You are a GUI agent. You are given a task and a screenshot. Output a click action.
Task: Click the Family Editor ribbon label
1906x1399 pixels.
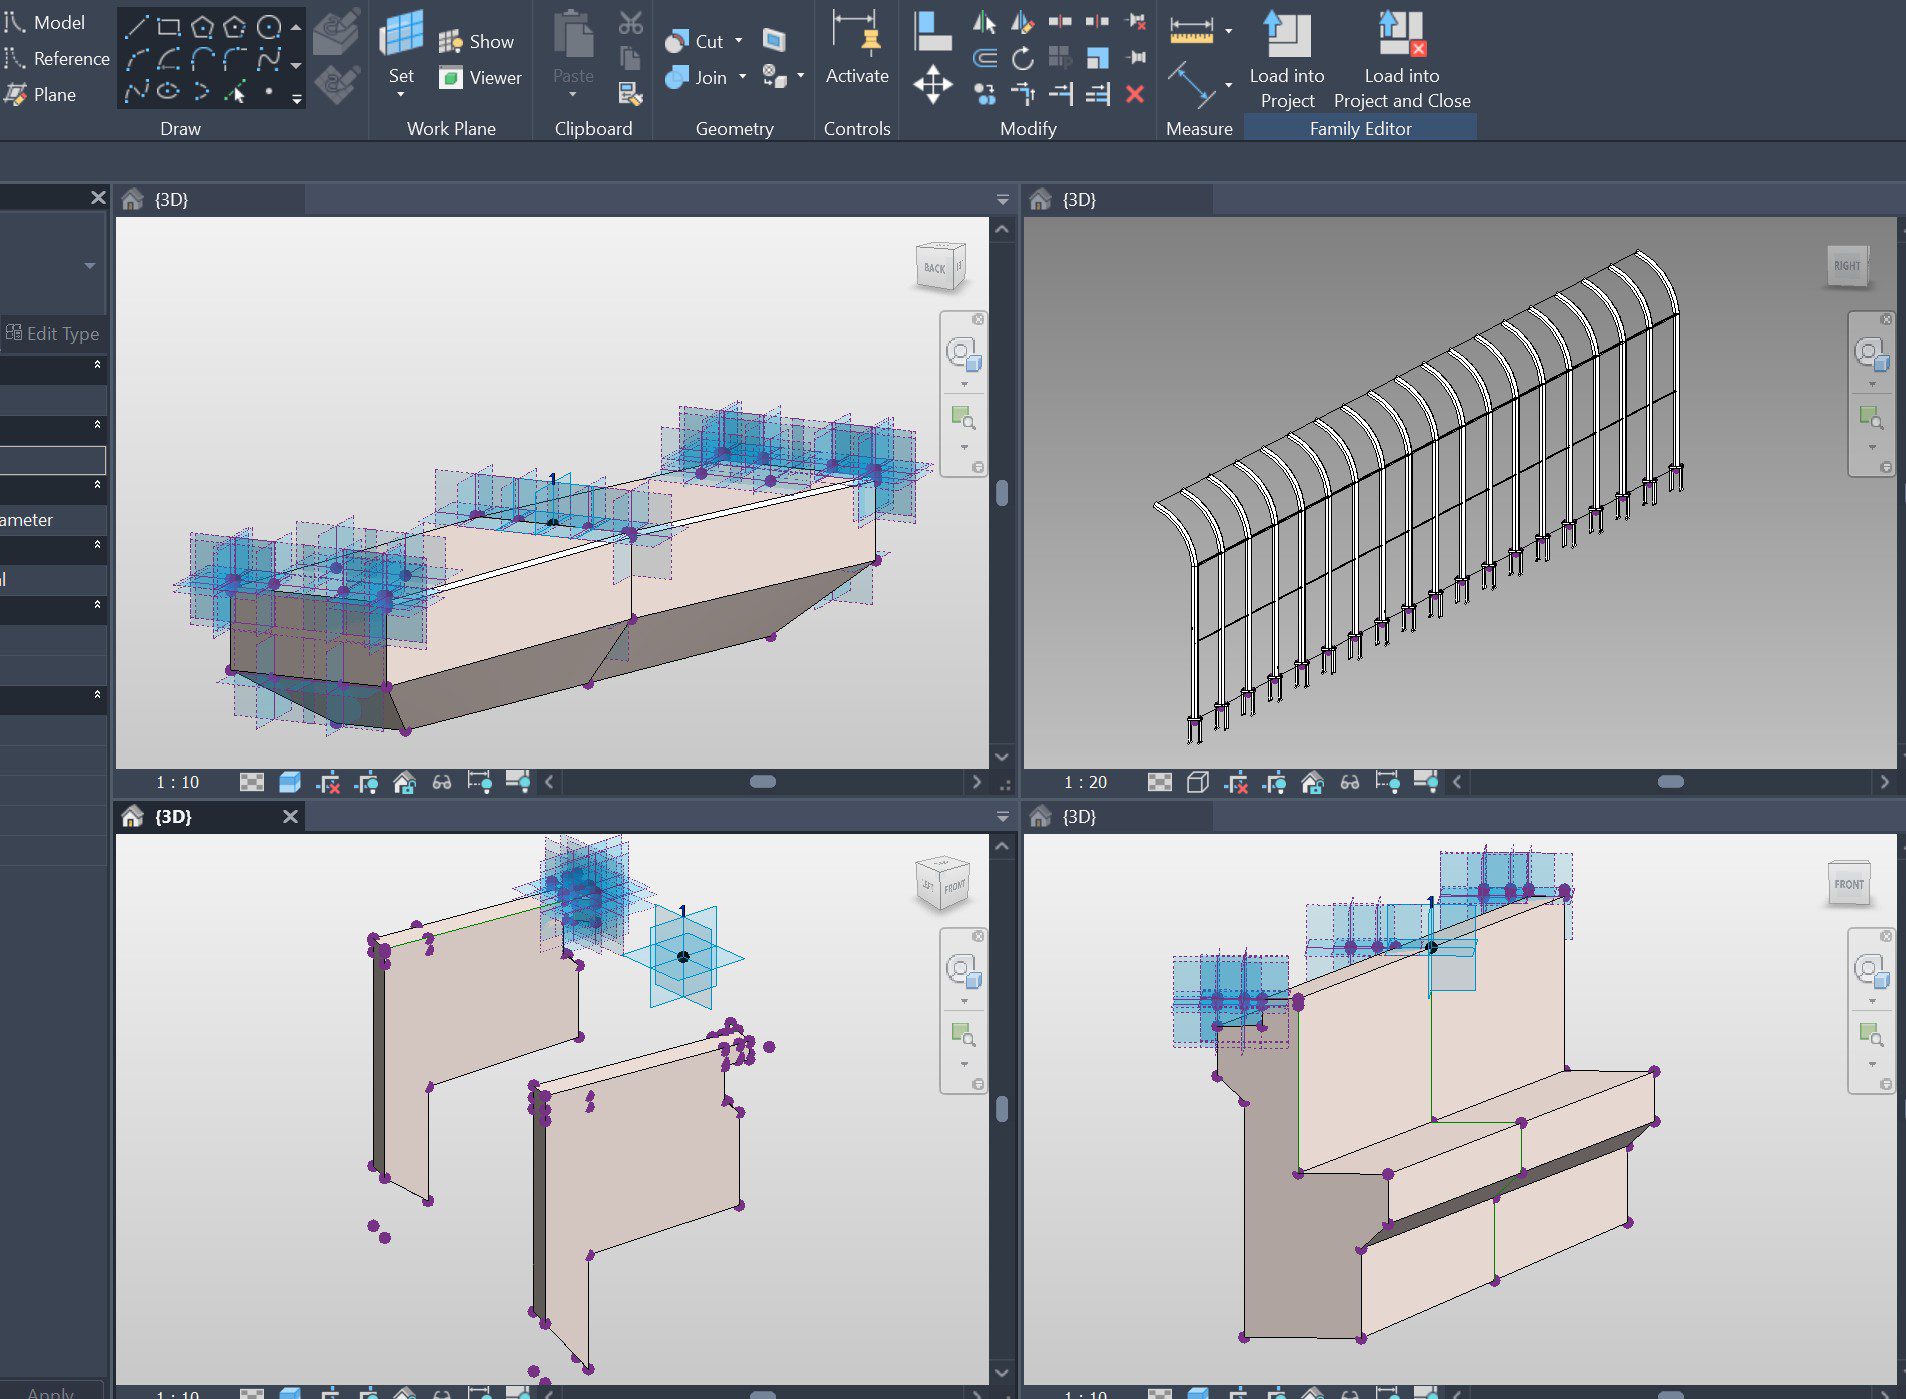pyautogui.click(x=1360, y=128)
